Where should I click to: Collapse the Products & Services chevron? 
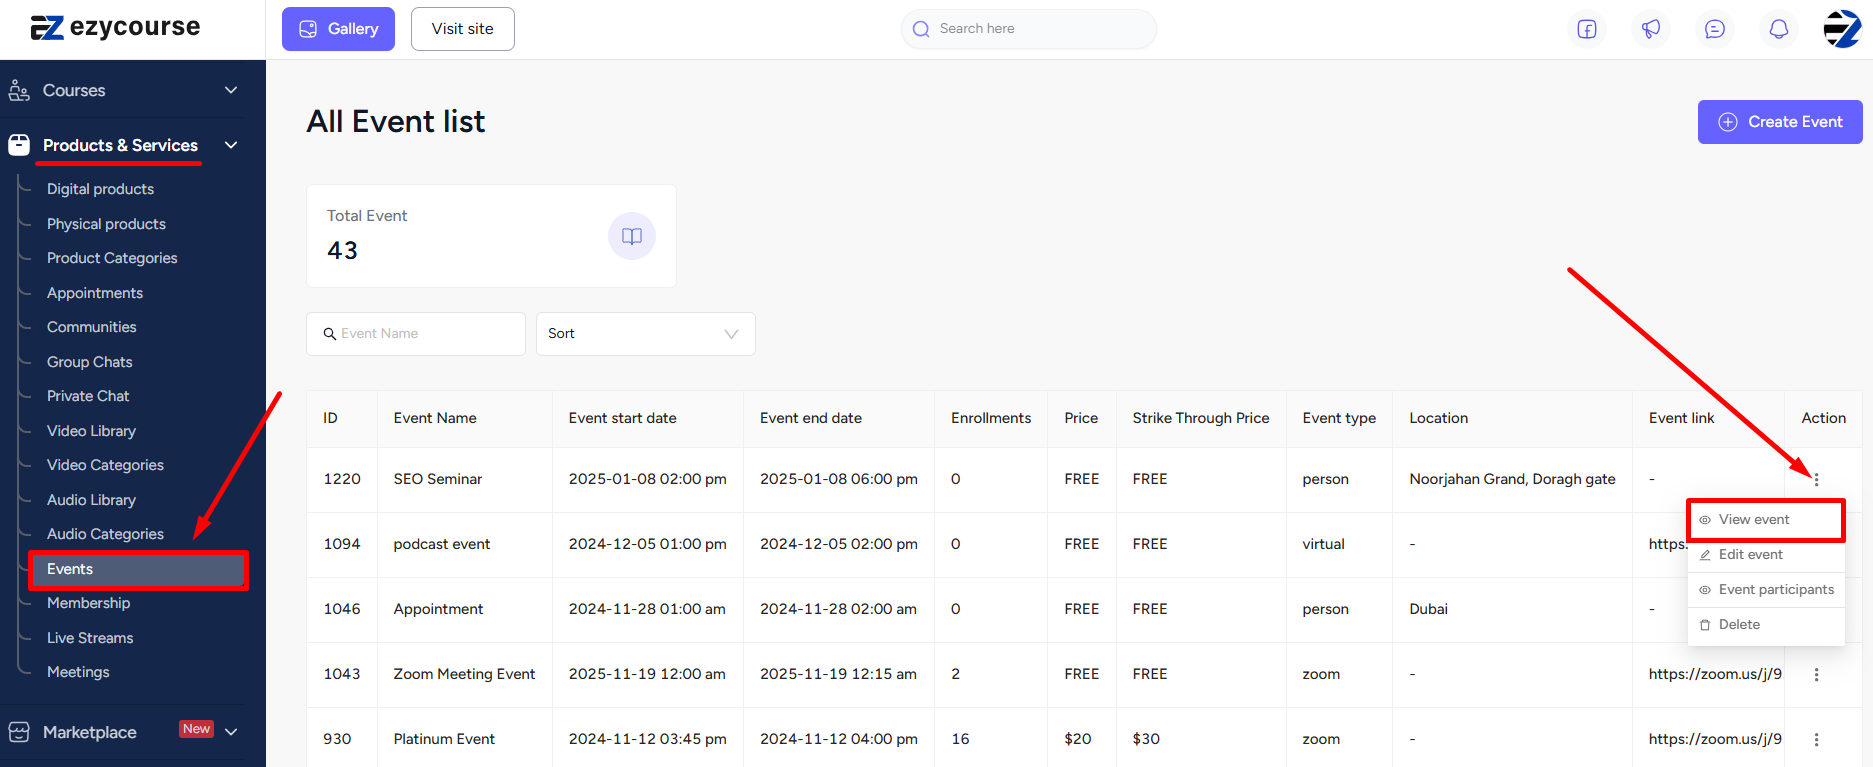point(231,145)
